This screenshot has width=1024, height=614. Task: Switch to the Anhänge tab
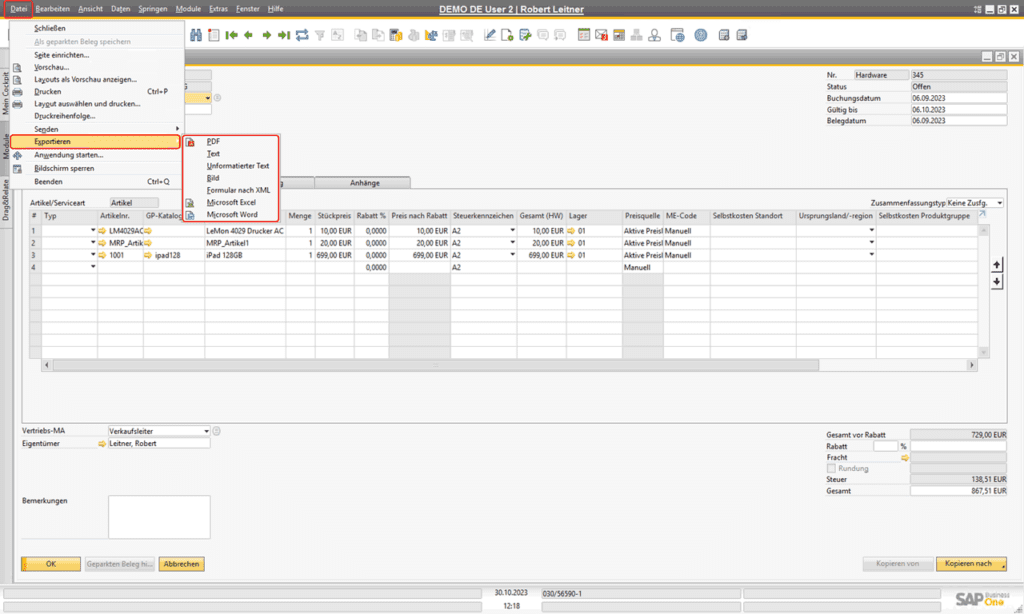[x=363, y=183]
